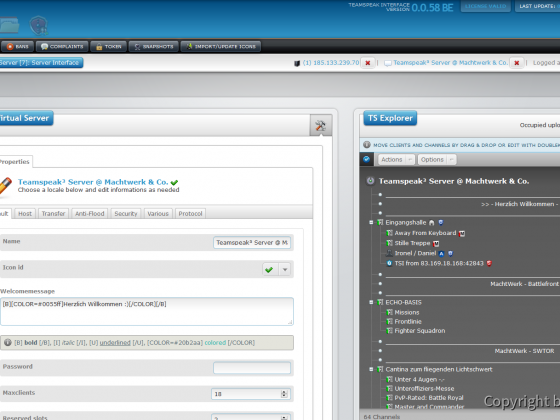Click the Teamspeak³ Server title in properties

pos(93,182)
